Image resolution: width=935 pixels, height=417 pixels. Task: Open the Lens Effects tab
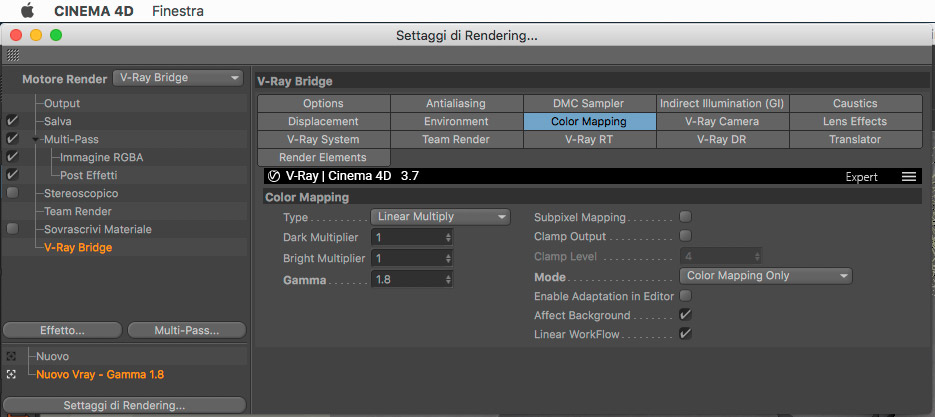pyautogui.click(x=856, y=121)
